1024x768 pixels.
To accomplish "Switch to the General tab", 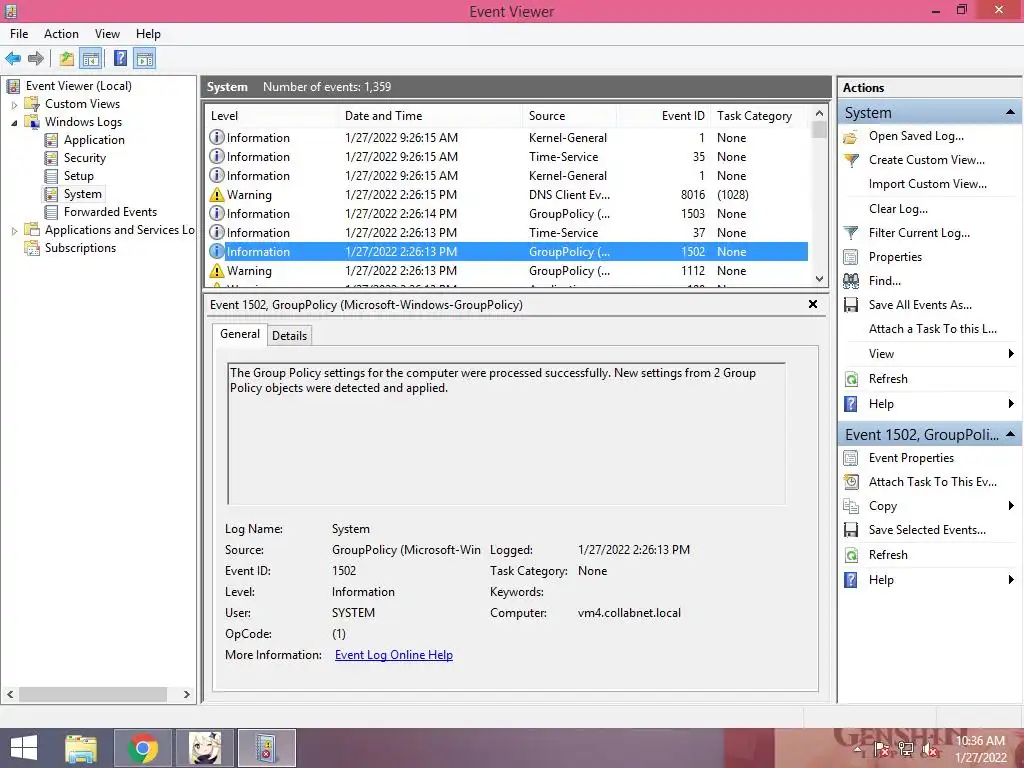I will (x=240, y=334).
